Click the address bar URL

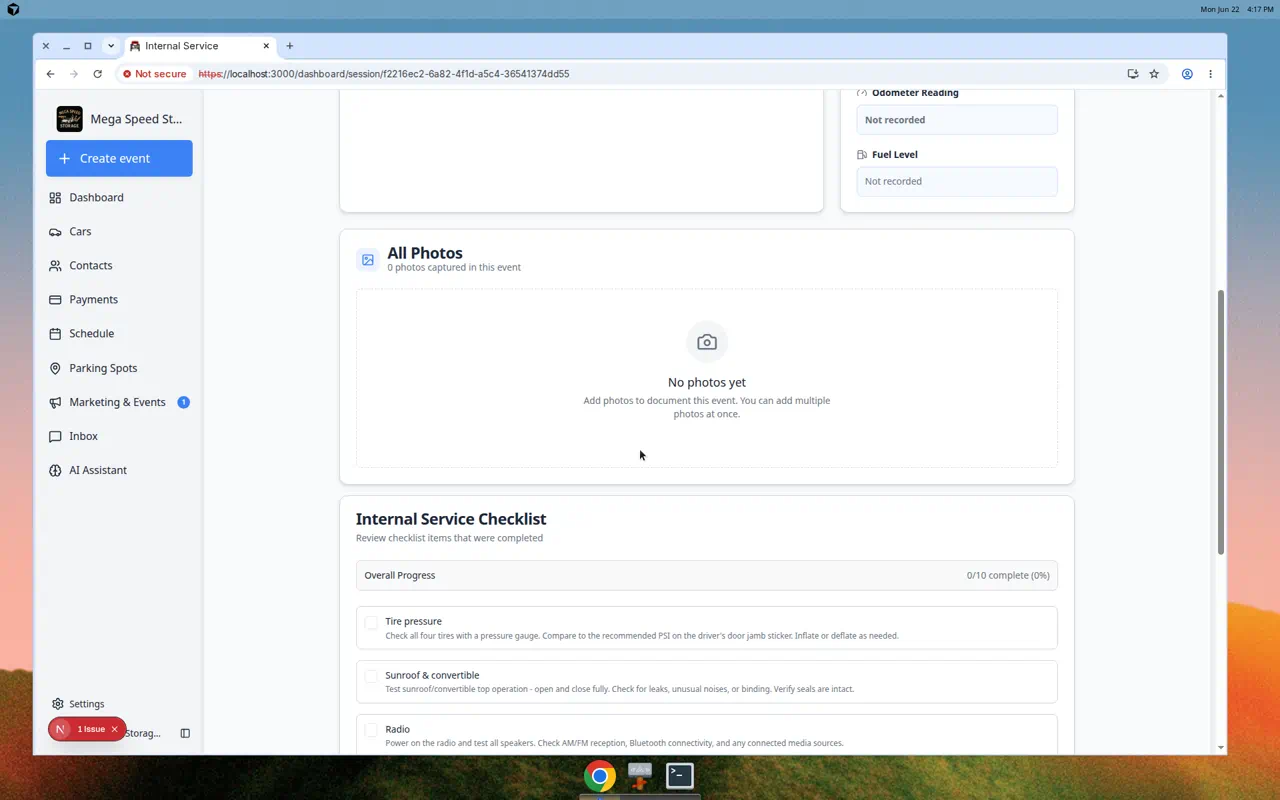pos(383,74)
